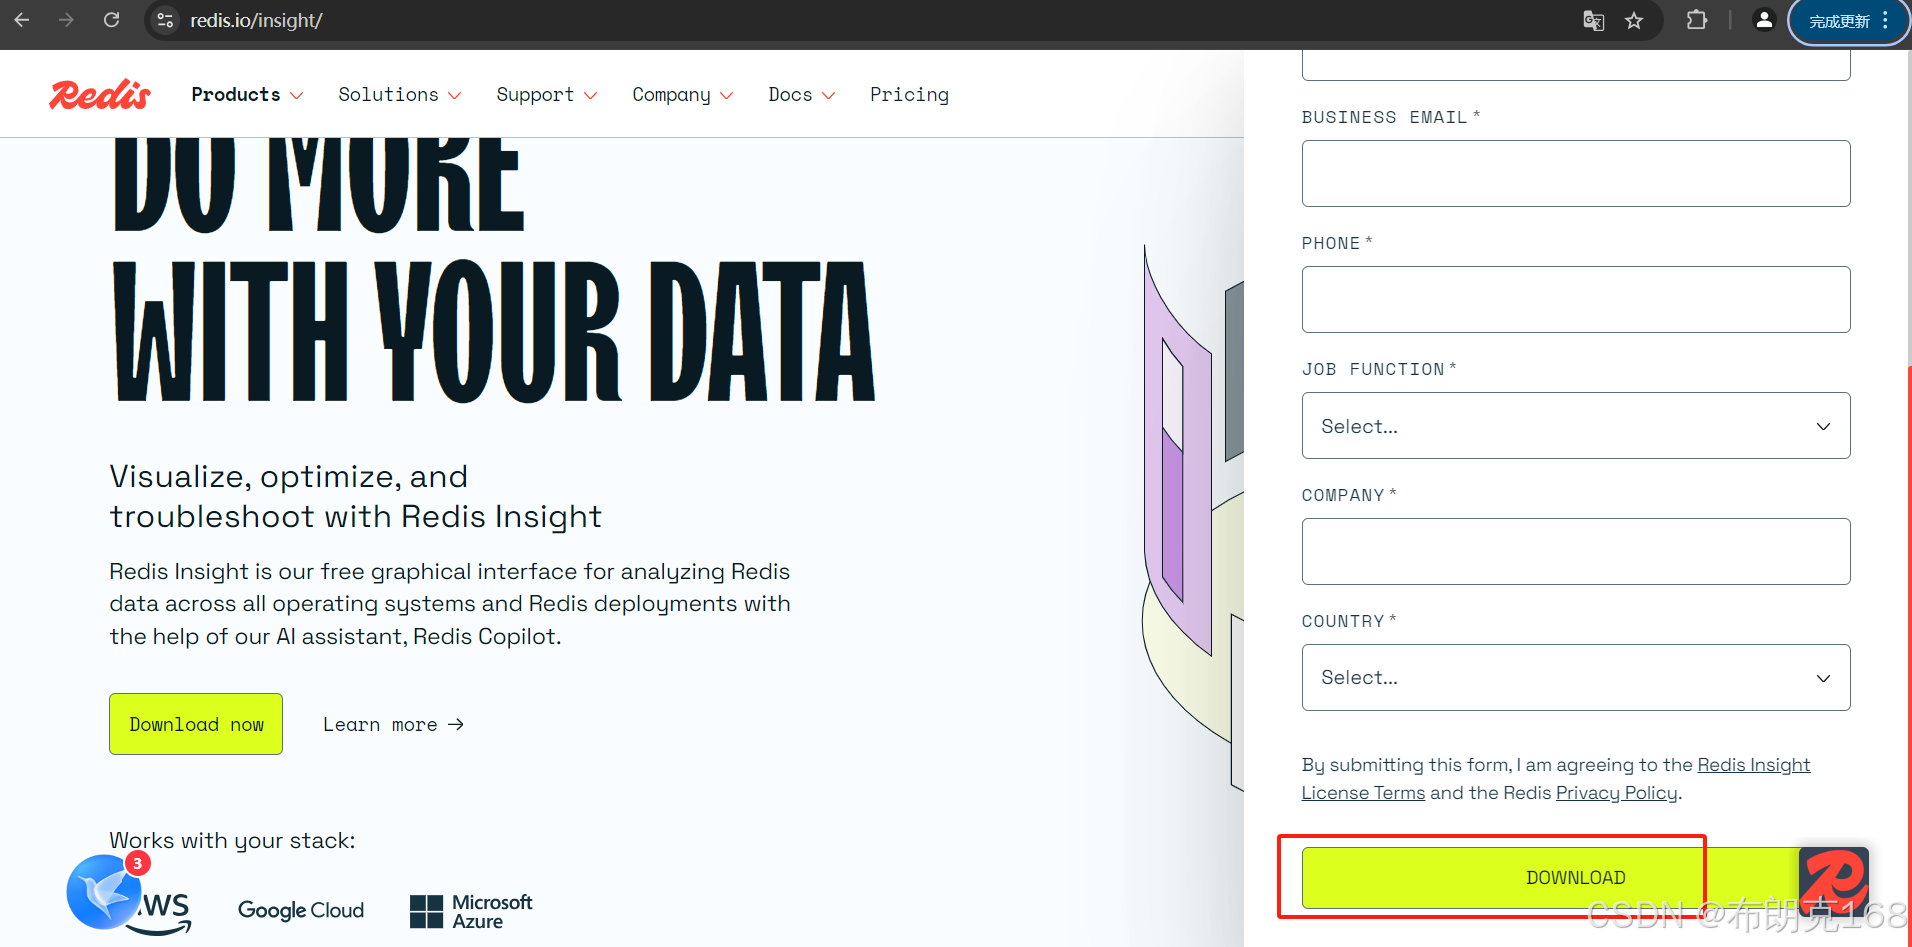The height and width of the screenshot is (947, 1912).
Task: Click the Phone input field
Action: click(1576, 300)
